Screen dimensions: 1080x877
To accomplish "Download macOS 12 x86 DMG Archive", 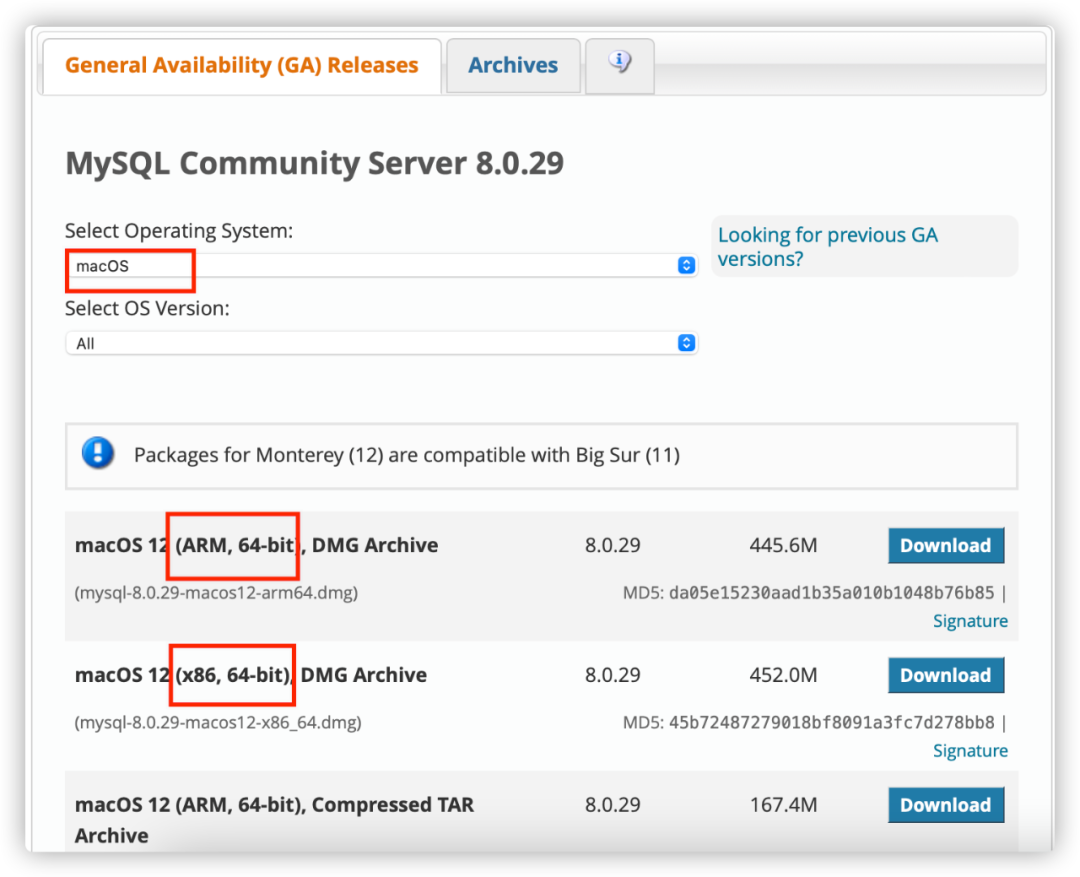I will [946, 675].
